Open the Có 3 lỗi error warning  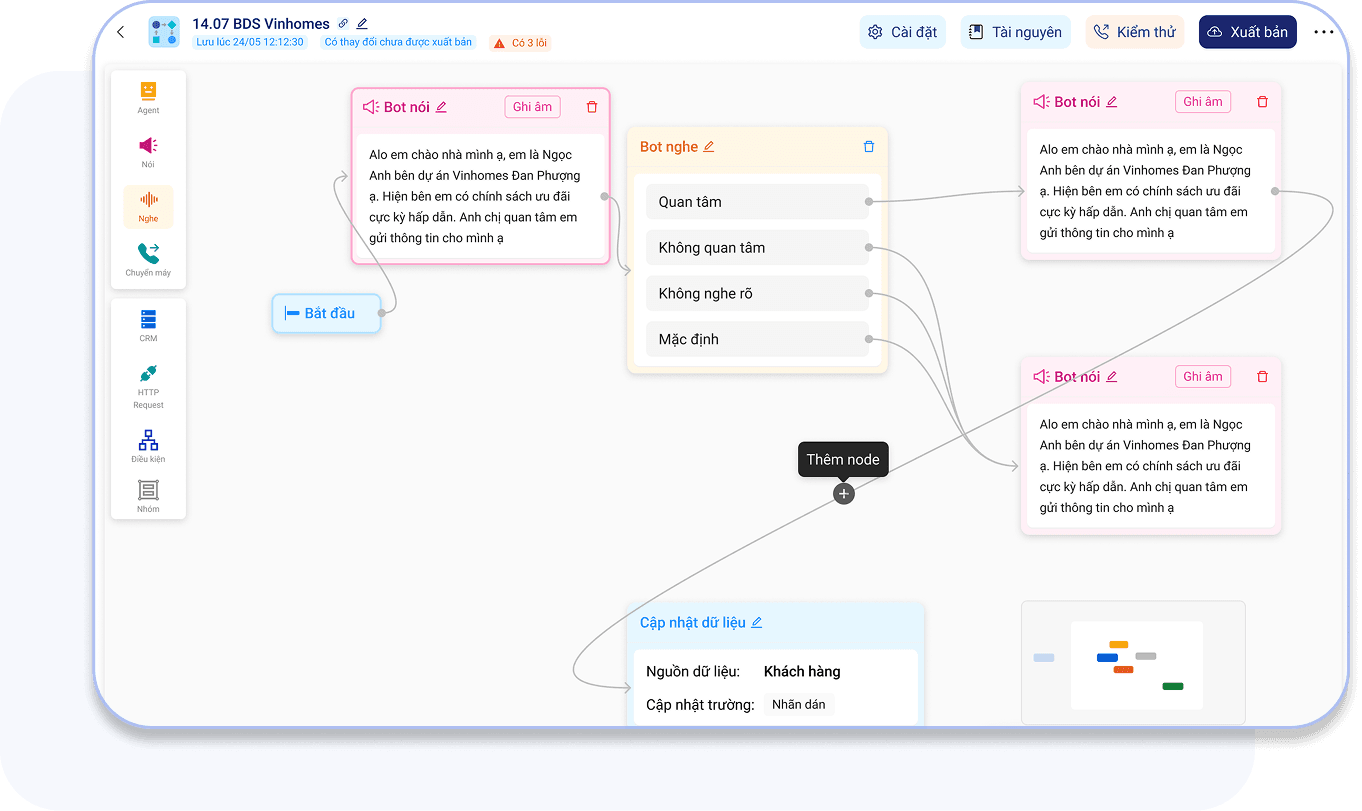tap(520, 43)
